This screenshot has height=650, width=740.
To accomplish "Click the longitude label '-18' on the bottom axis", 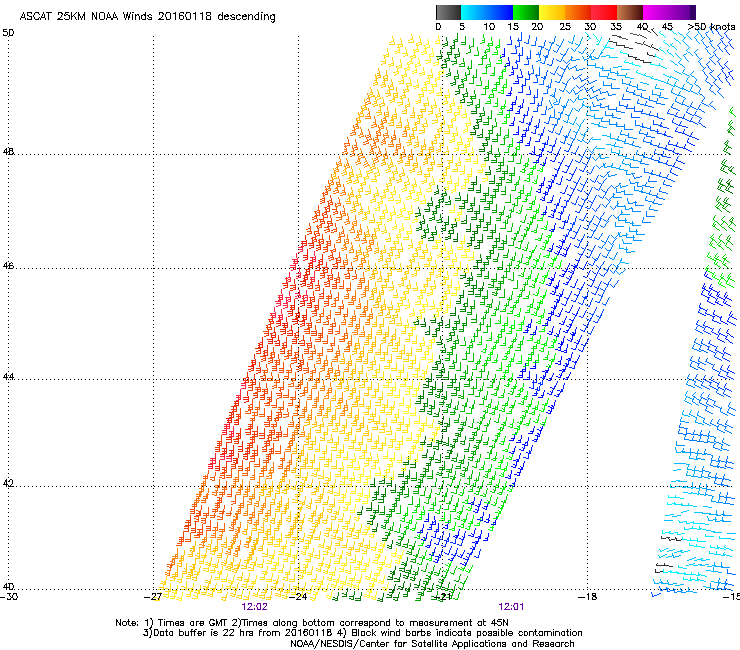I will coord(588,597).
